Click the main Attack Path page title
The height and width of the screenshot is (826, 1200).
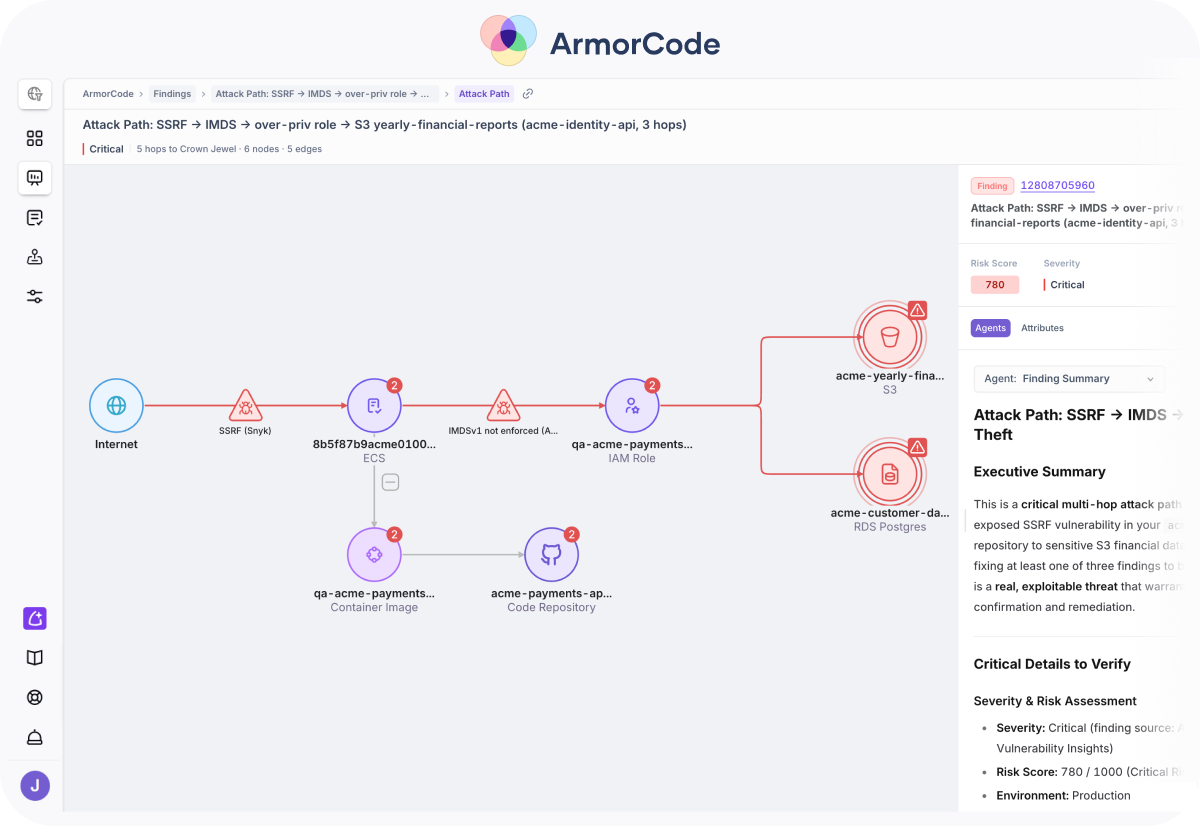[x=384, y=125]
